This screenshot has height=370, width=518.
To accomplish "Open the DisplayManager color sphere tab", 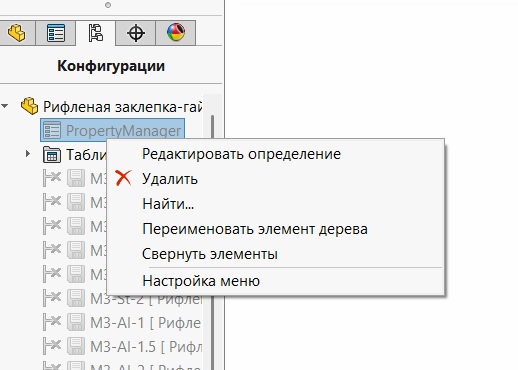I will 176,32.
